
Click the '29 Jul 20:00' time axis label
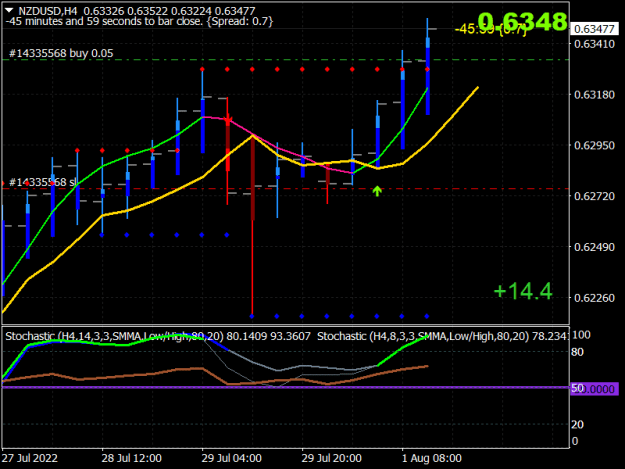332,458
